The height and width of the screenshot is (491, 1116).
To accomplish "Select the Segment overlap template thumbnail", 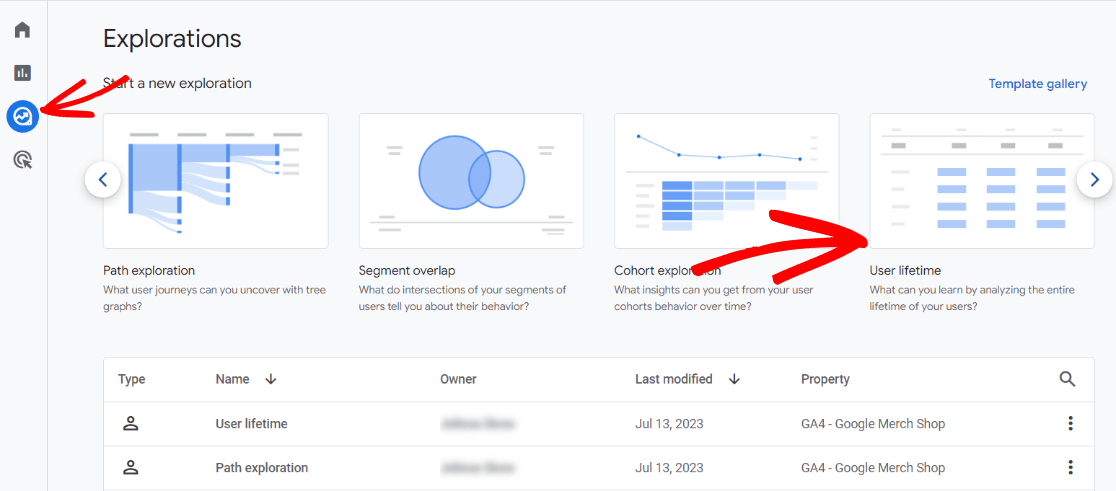I will click(471, 181).
